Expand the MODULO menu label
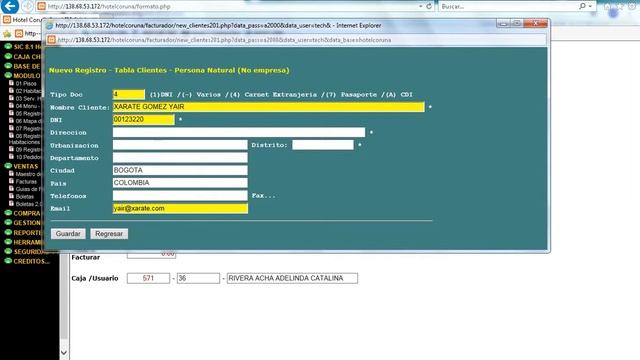The width and height of the screenshot is (640, 360). 27,76
